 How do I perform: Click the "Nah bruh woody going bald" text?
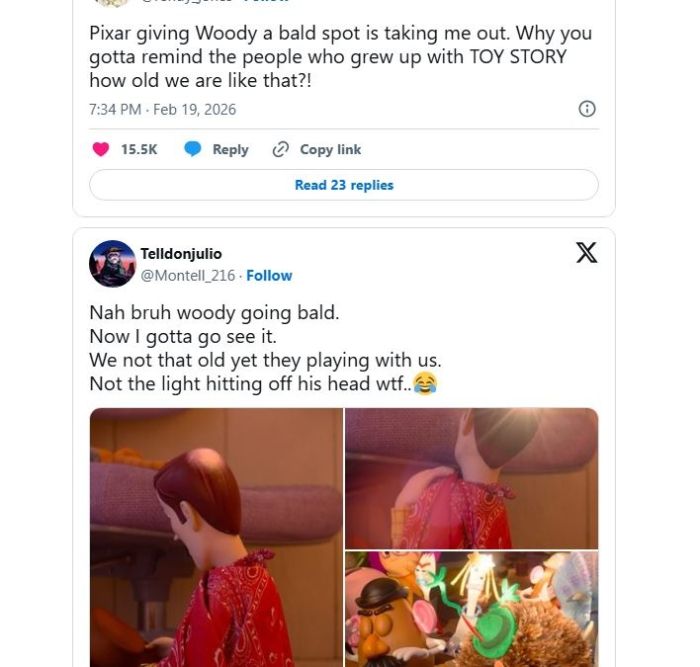point(214,312)
